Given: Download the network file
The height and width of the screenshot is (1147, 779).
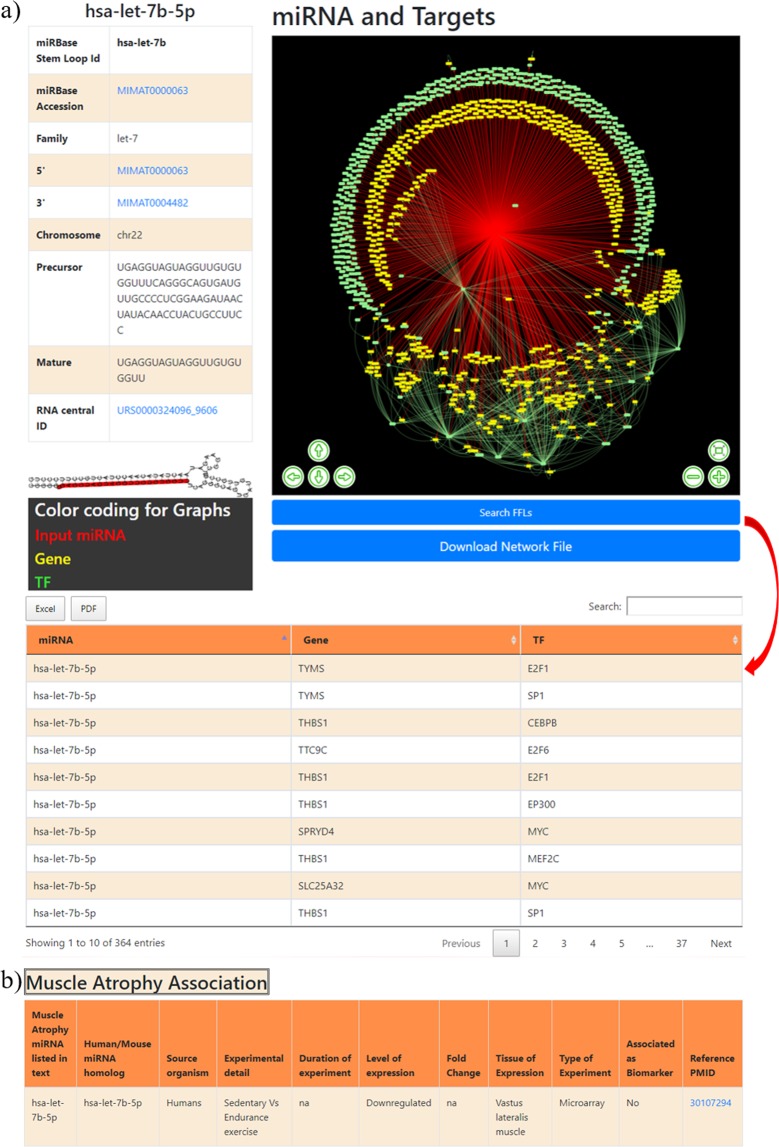Looking at the screenshot, I should 505,547.
